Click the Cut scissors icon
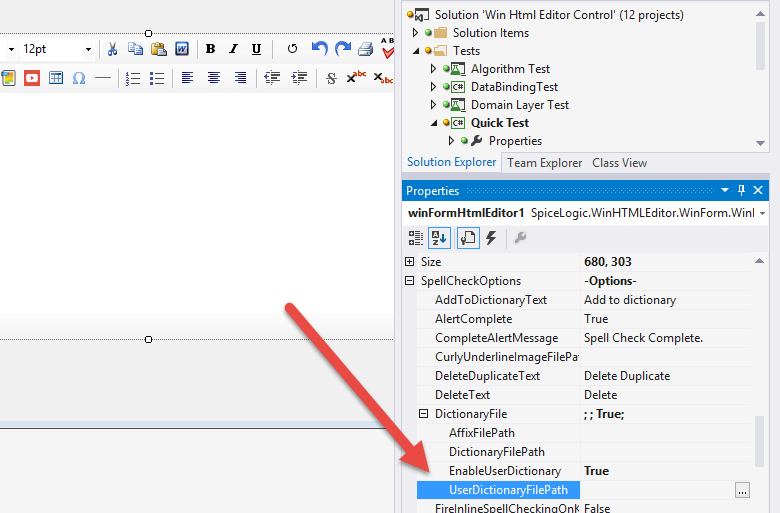The width and height of the screenshot is (780, 513). [113, 49]
